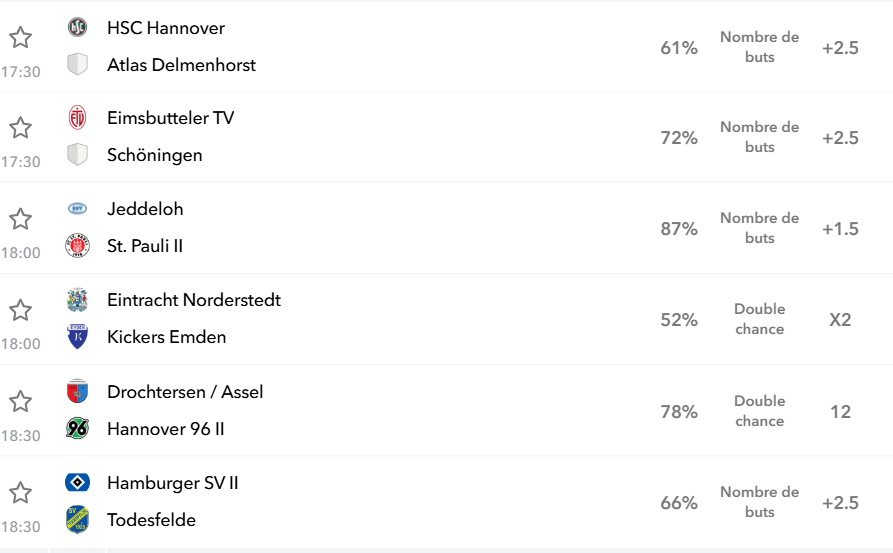Image resolution: width=893 pixels, height=553 pixels.
Task: Click the St. Pauli II club logo
Action: click(x=77, y=245)
